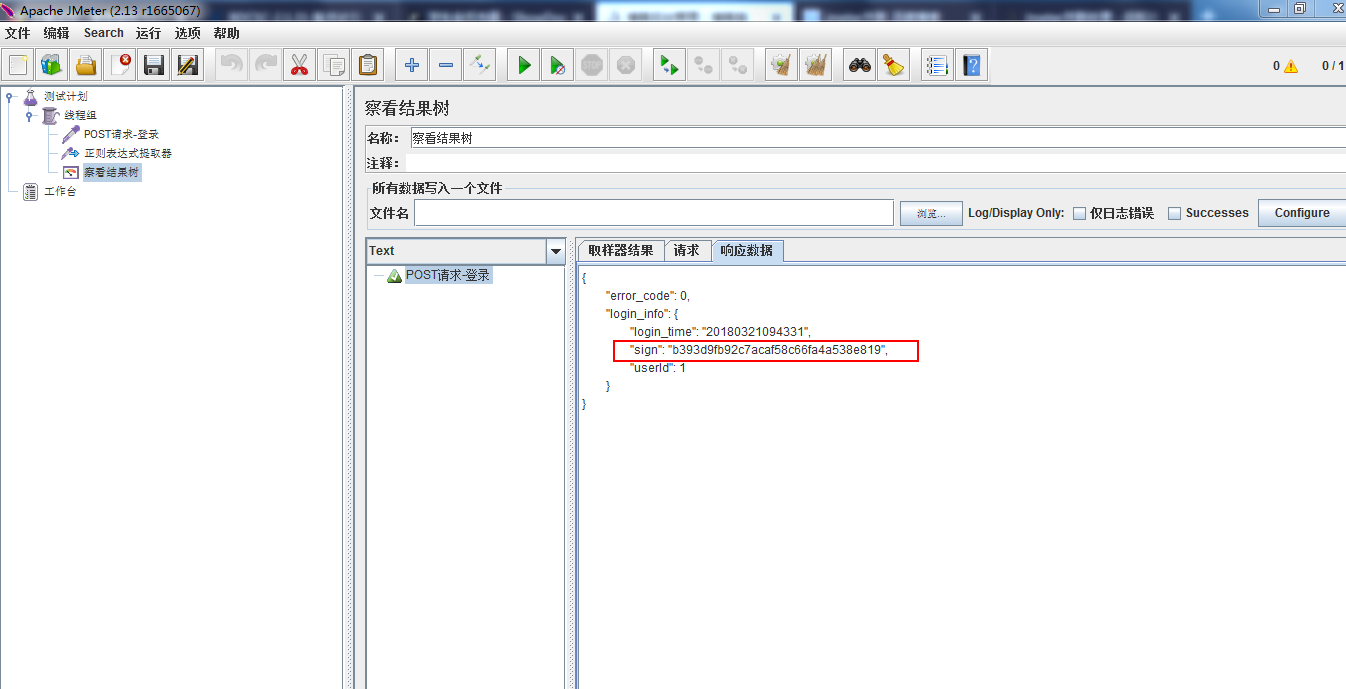Click the Cut scissors icon
Image resolution: width=1346 pixels, height=689 pixels.
[x=299, y=66]
